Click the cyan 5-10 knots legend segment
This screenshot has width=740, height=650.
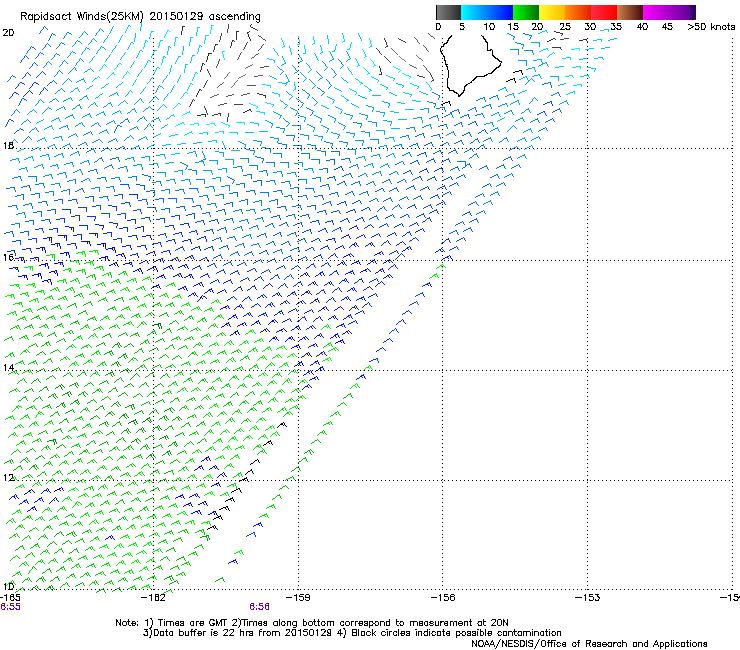click(x=474, y=12)
